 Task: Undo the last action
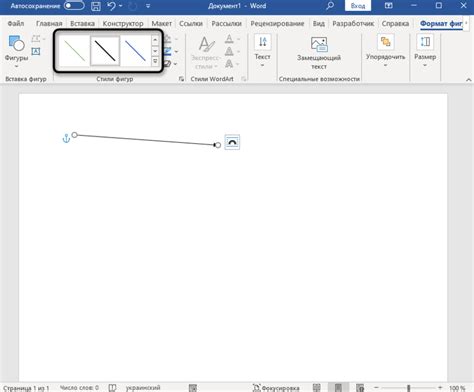112,6
